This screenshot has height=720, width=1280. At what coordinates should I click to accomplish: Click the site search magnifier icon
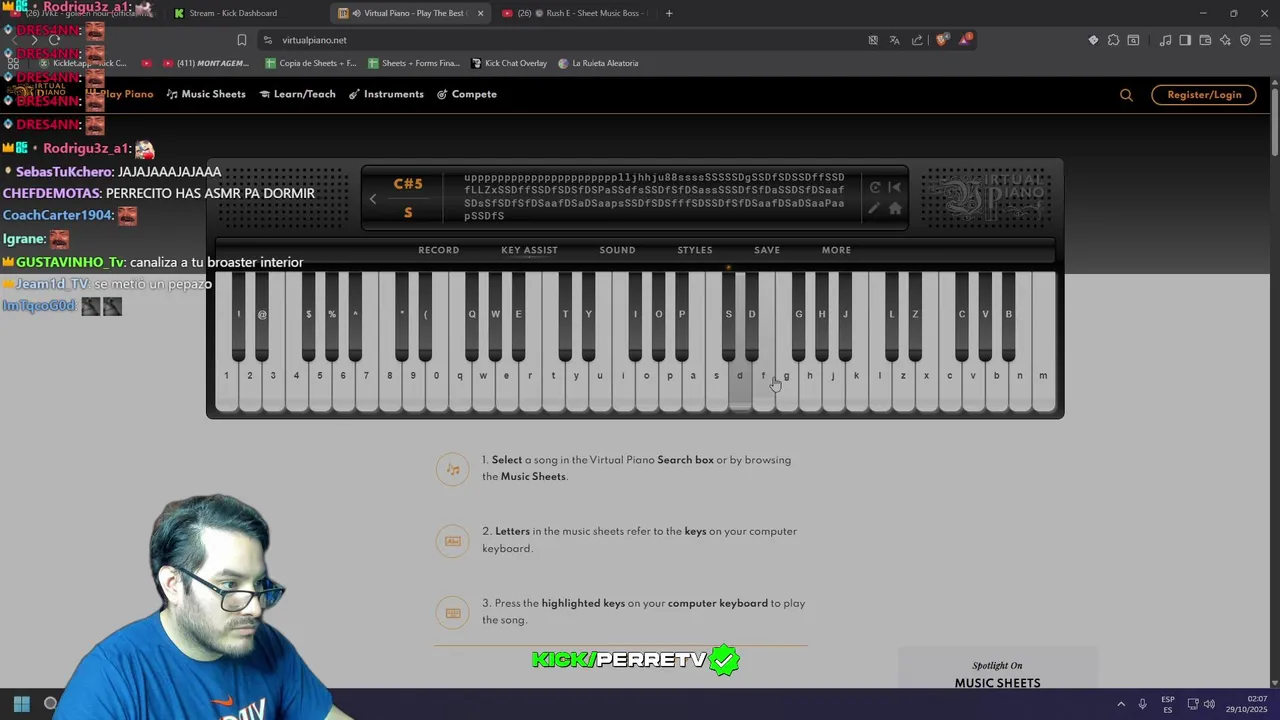pyautogui.click(x=1126, y=95)
